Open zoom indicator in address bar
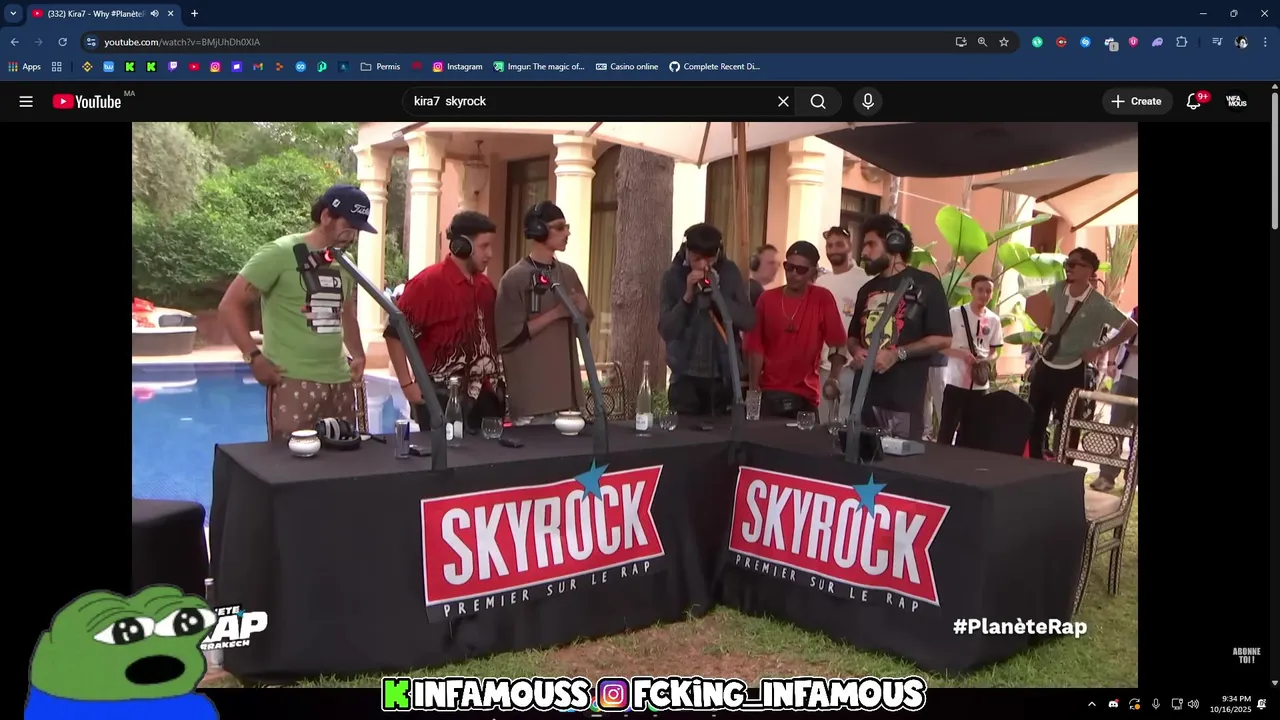Image resolution: width=1280 pixels, height=720 pixels. [982, 42]
